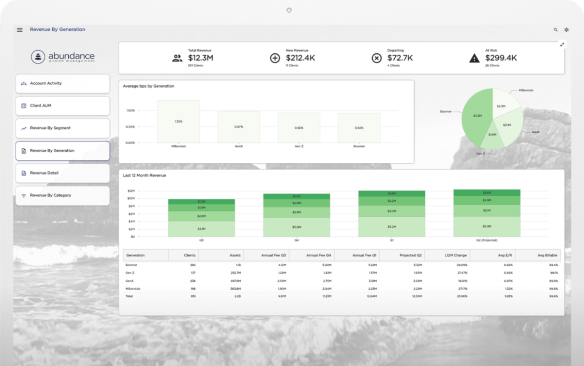Click the x-circle icon beside Departing

click(x=377, y=58)
